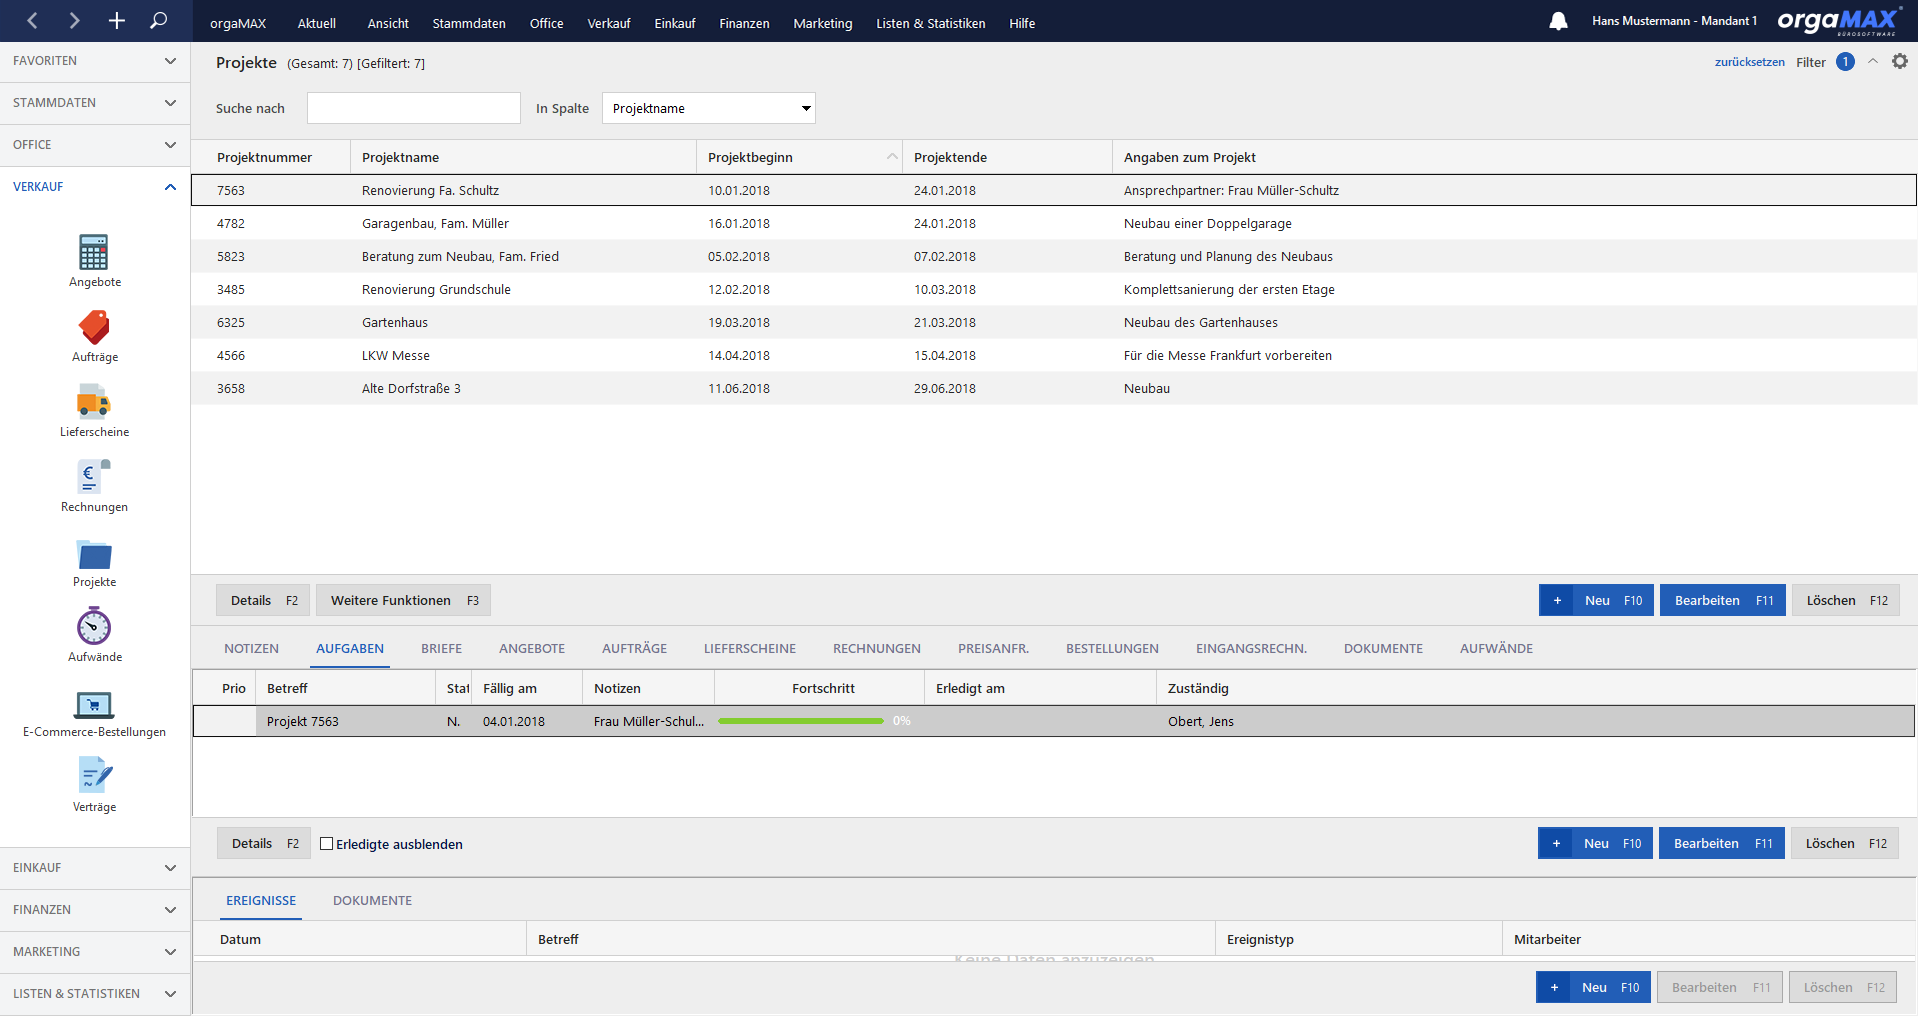Select project row Renovierung Grundschule
The height and width of the screenshot is (1016, 1918).
click(1054, 289)
